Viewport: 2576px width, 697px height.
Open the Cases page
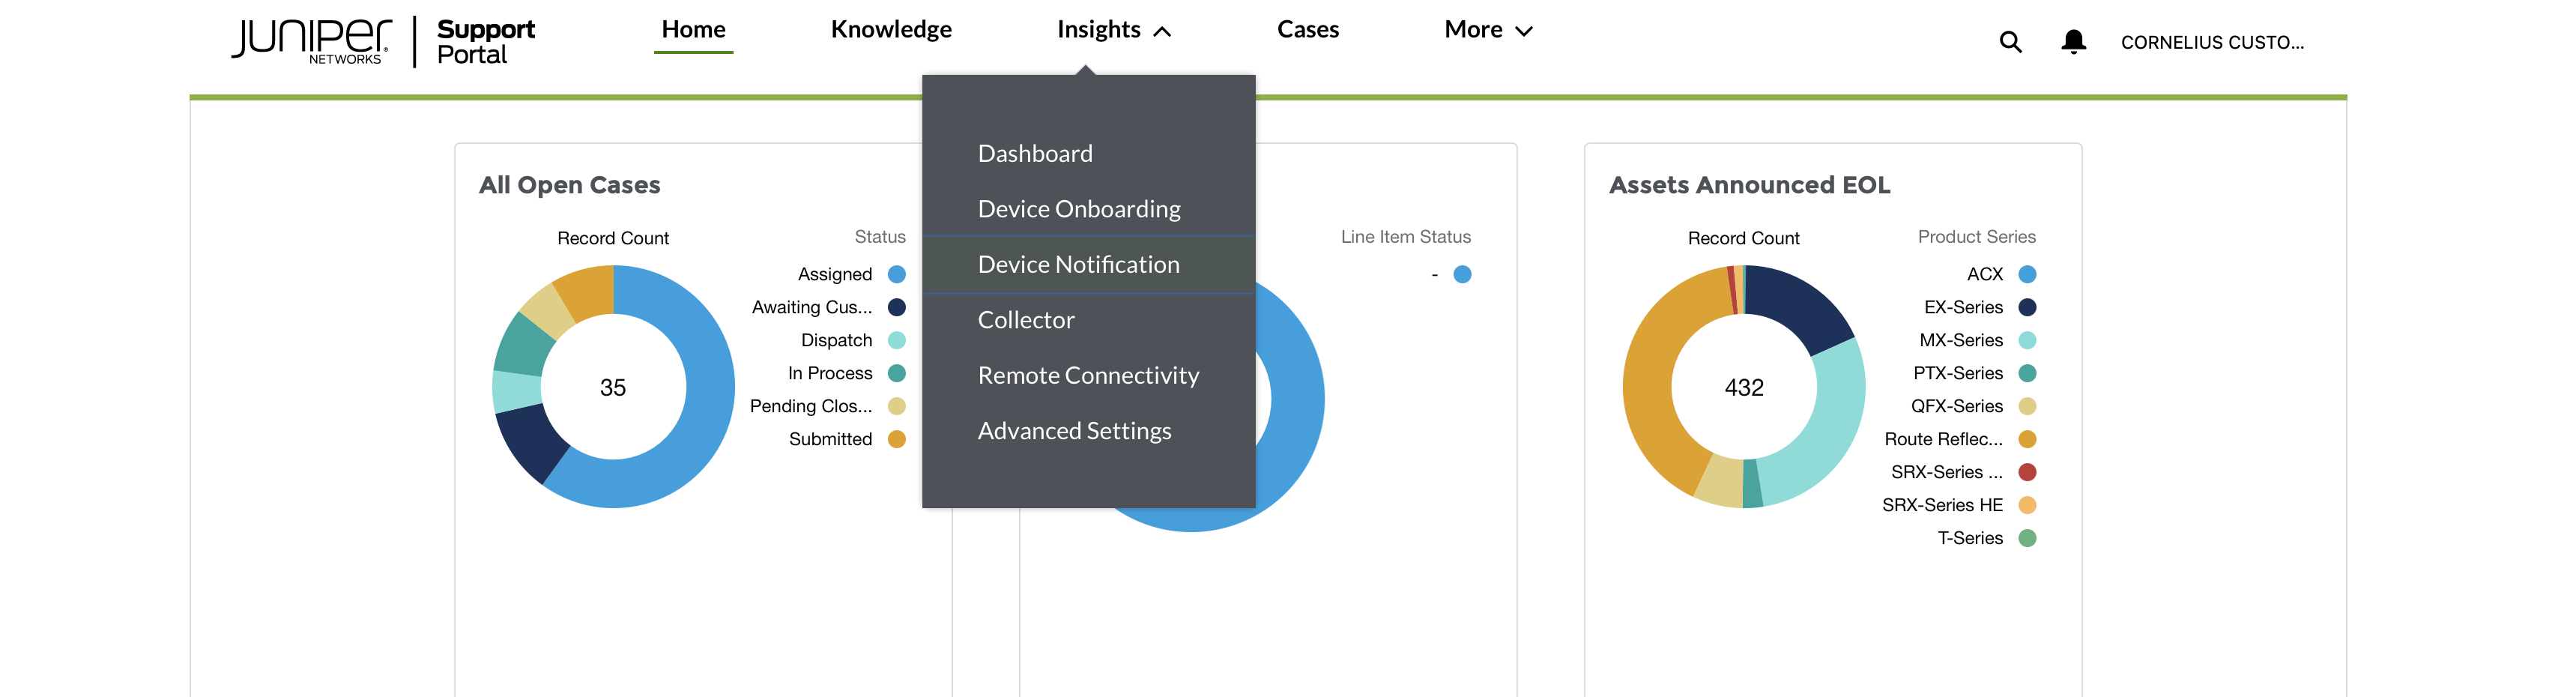[1308, 29]
